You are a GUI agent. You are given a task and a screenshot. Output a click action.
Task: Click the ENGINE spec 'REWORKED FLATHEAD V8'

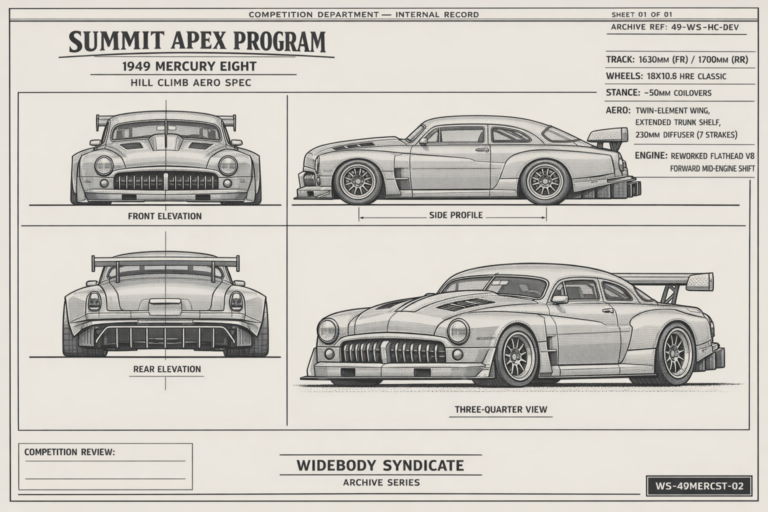coord(712,156)
